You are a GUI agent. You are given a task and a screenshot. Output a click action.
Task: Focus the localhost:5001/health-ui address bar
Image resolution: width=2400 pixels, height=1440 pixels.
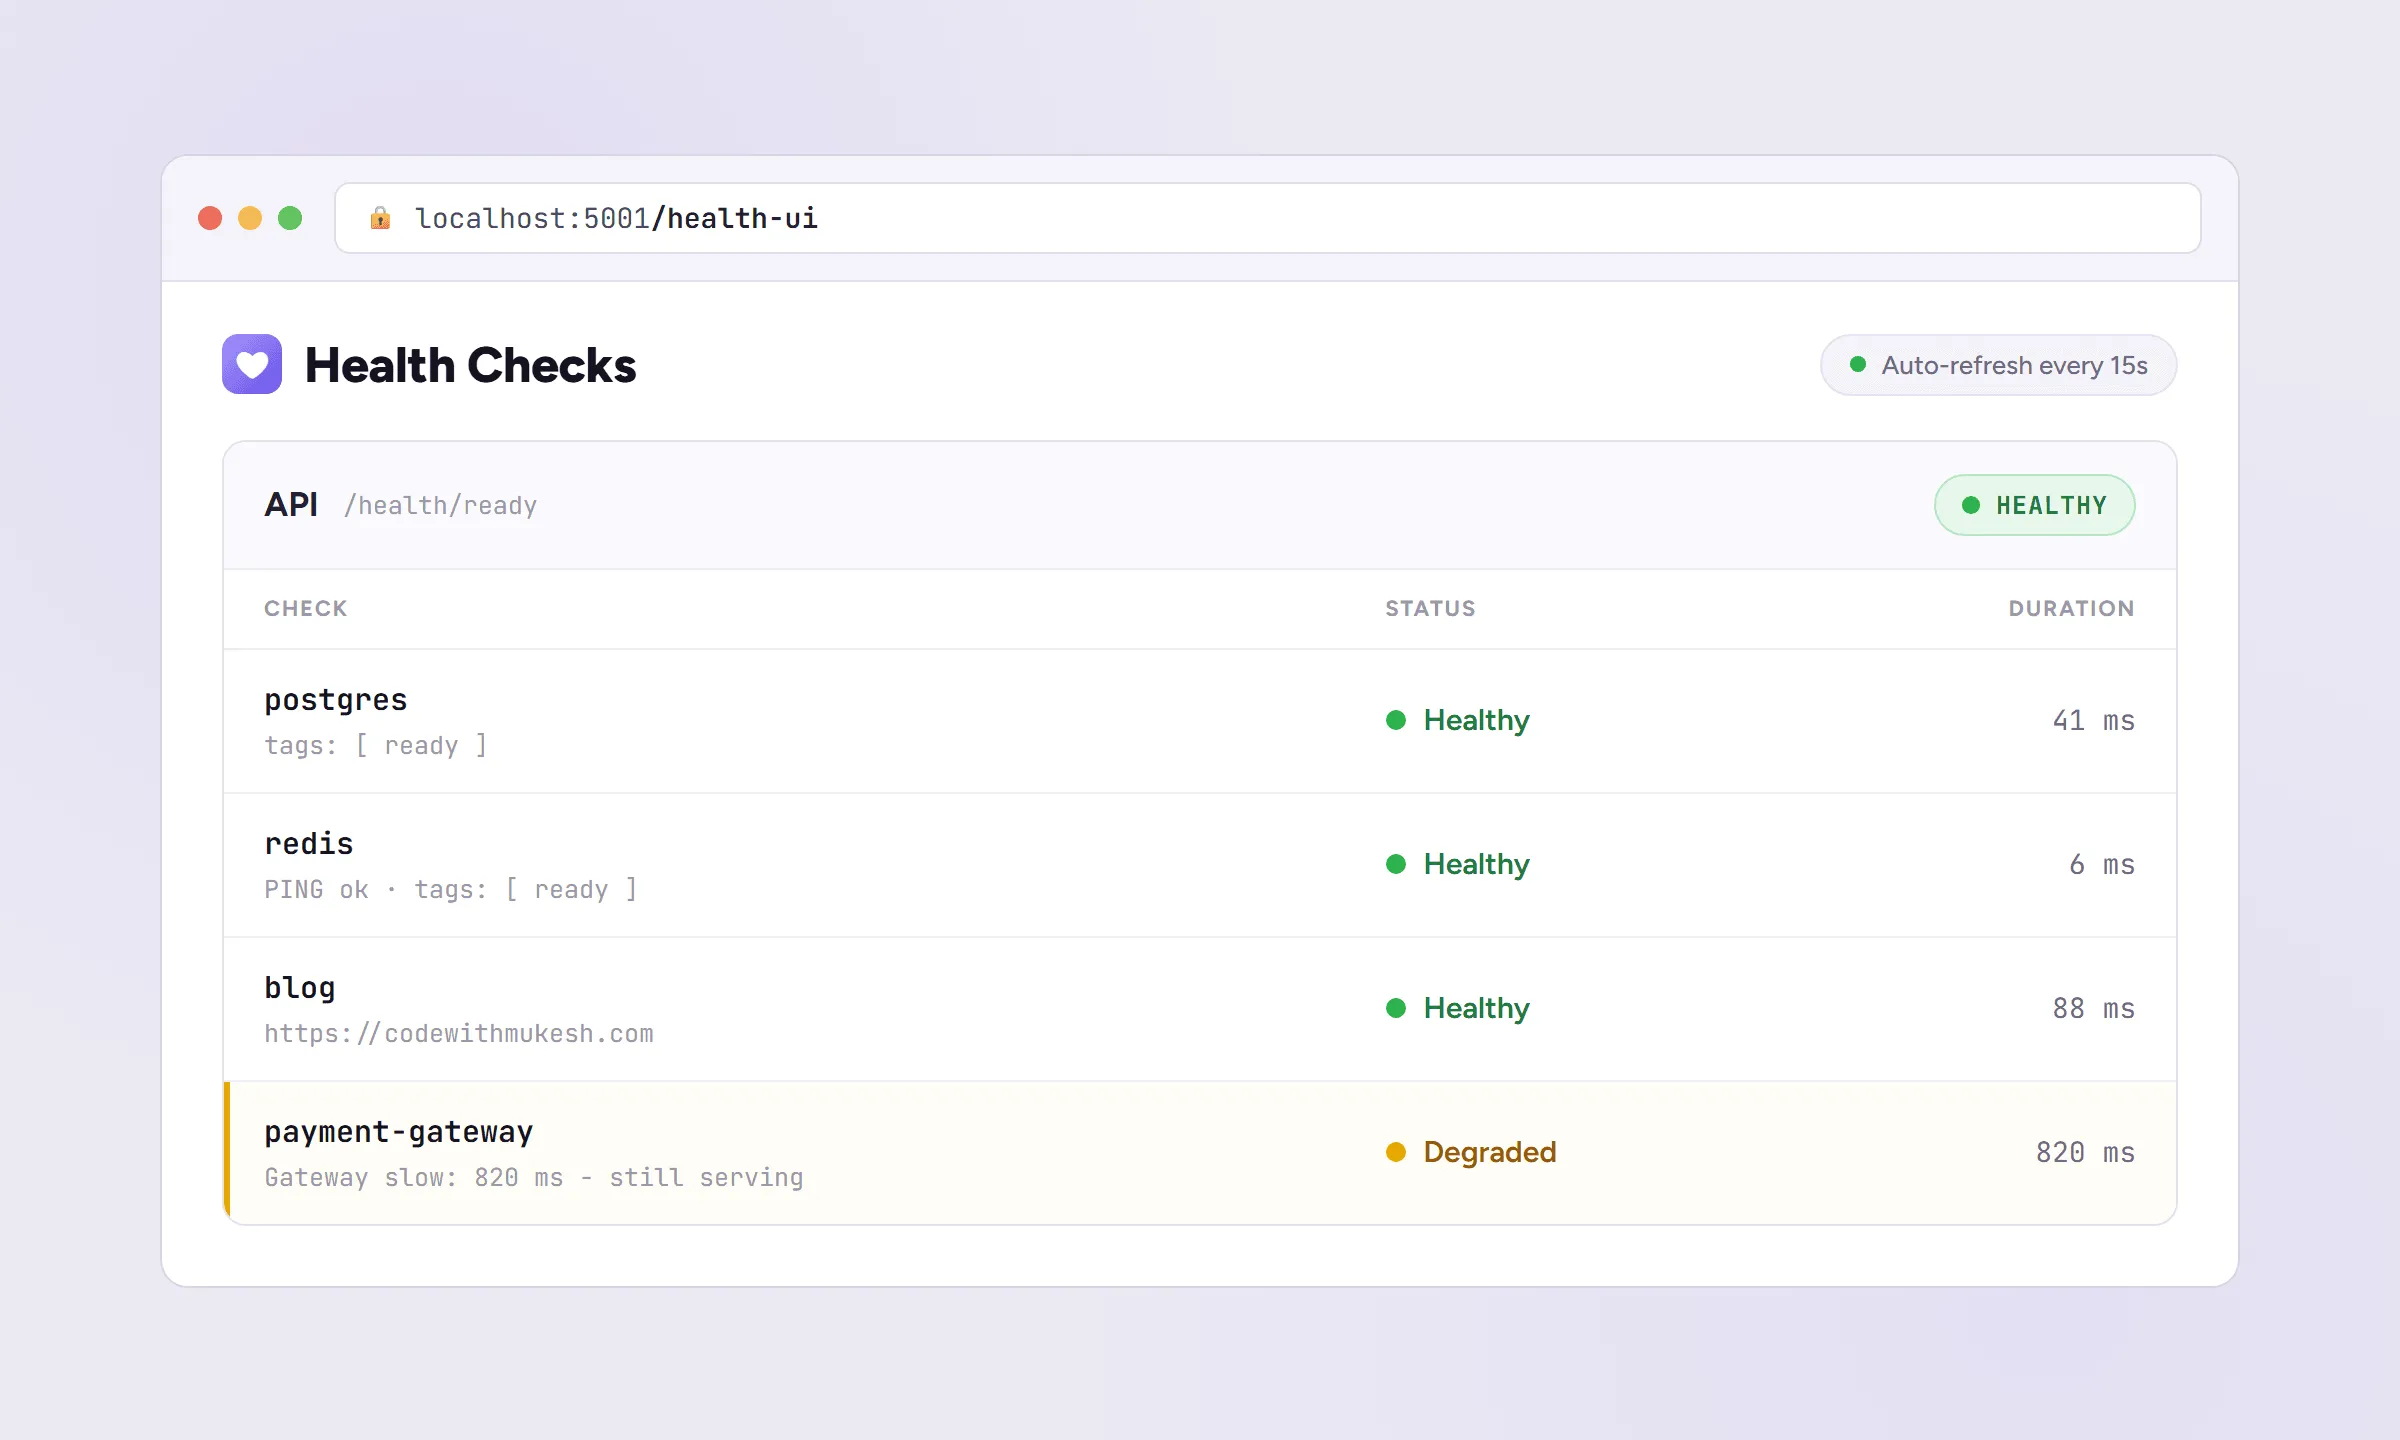tap(1268, 218)
